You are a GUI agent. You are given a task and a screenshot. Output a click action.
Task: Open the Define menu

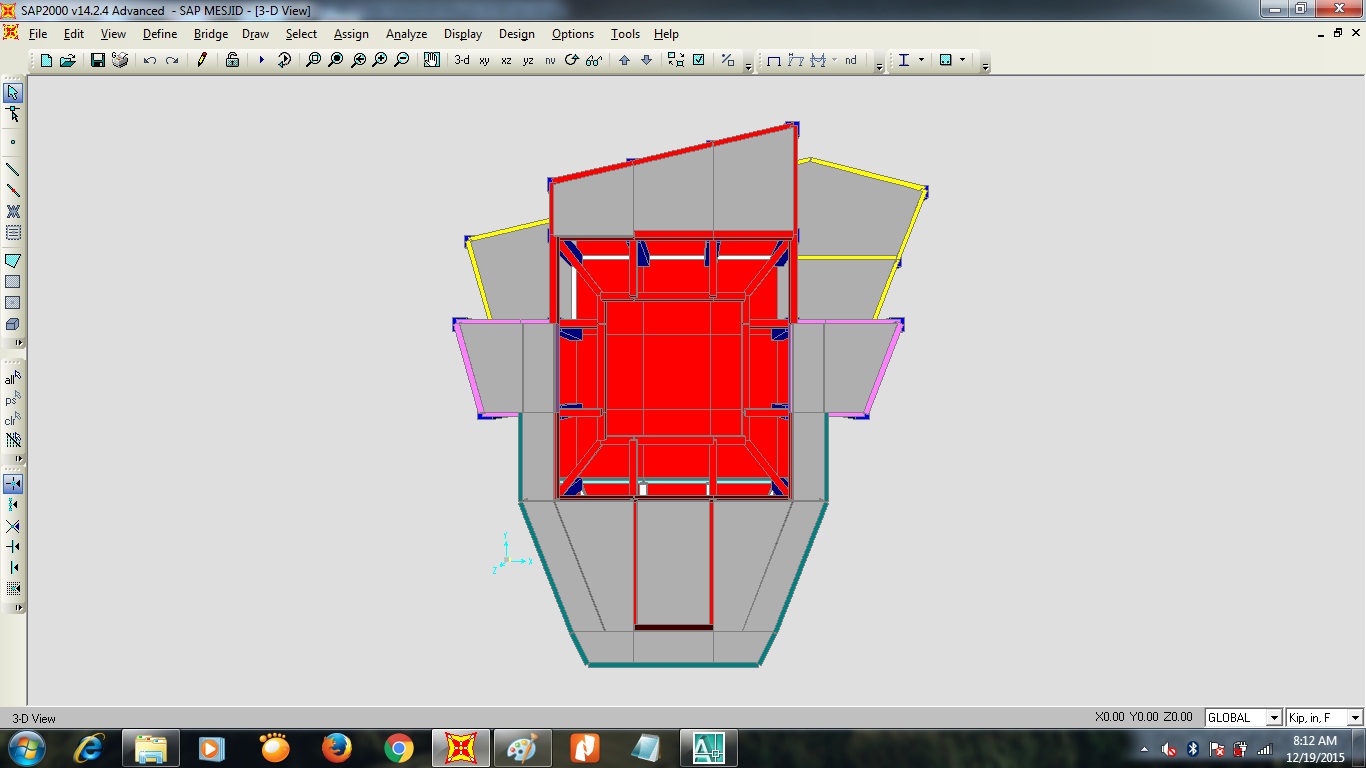pyautogui.click(x=160, y=34)
